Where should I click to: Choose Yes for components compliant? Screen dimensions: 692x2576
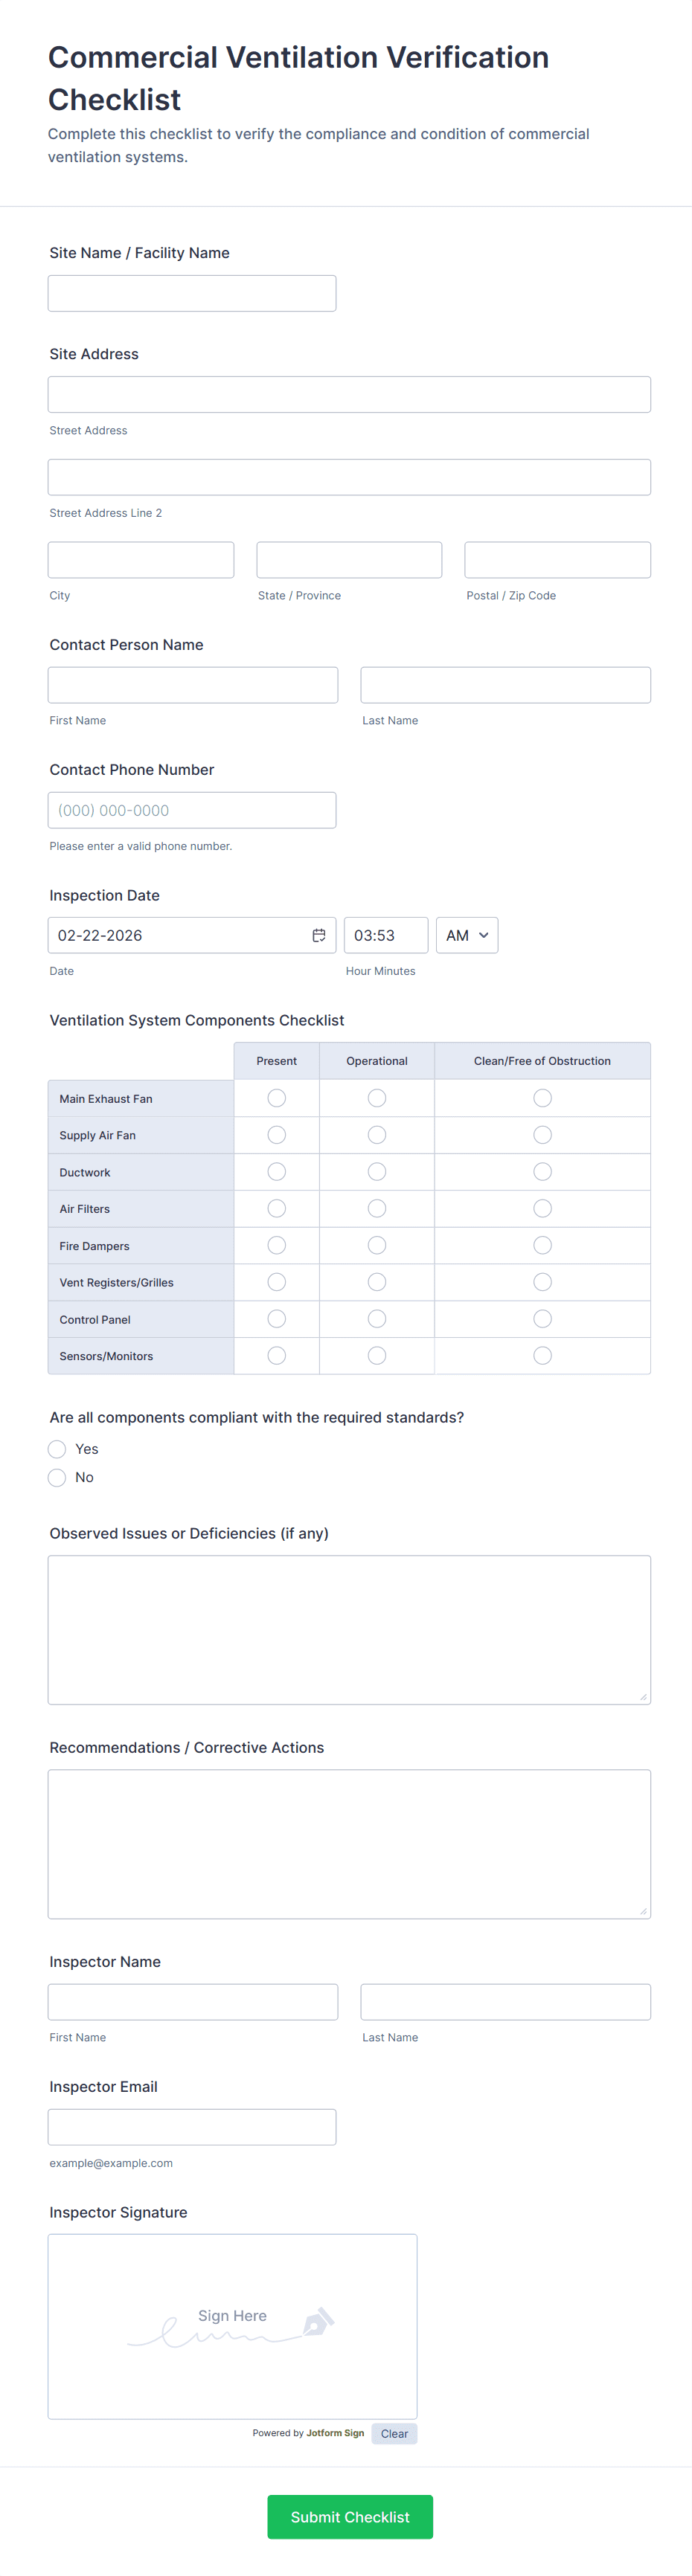(x=57, y=1449)
